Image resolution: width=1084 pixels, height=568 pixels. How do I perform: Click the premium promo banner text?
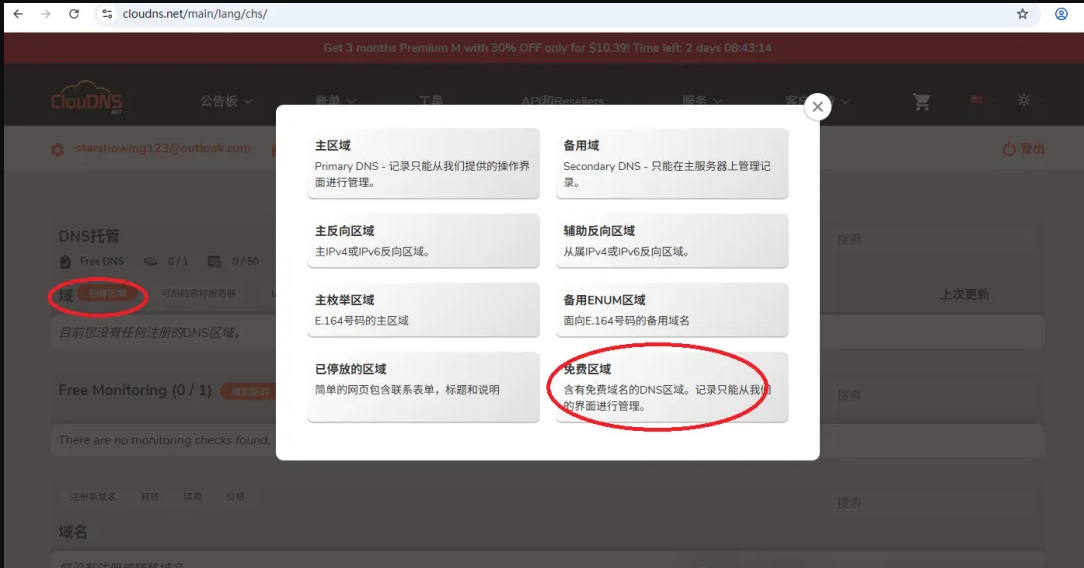pos(547,48)
